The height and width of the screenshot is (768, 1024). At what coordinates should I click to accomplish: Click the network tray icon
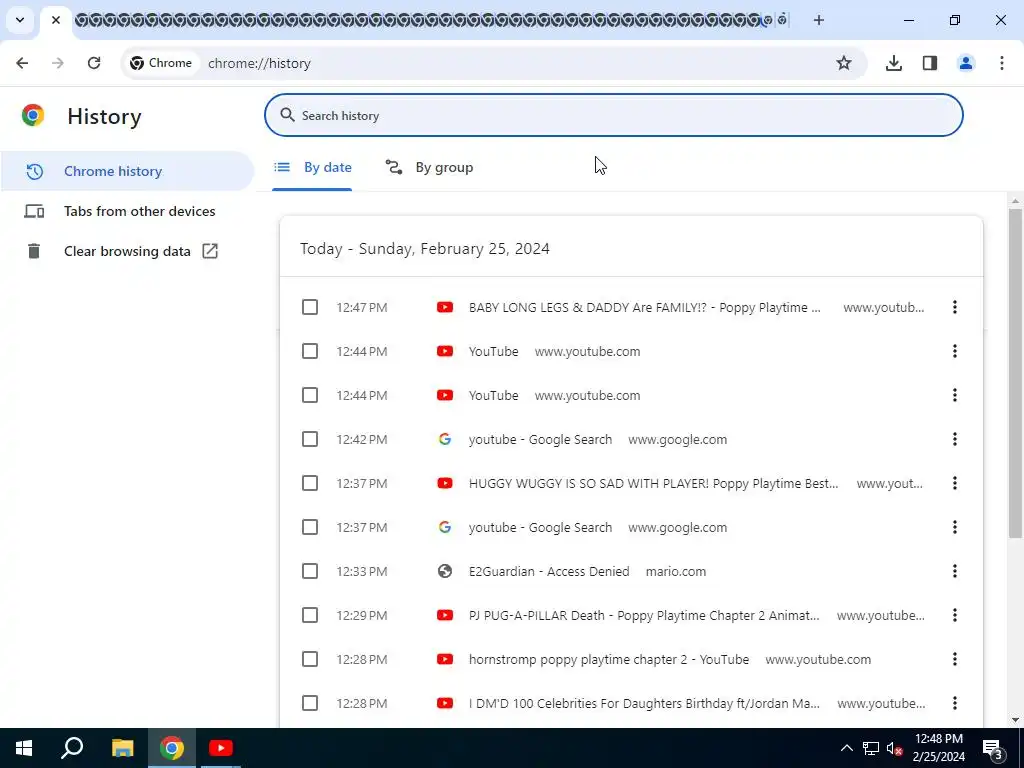click(871, 748)
